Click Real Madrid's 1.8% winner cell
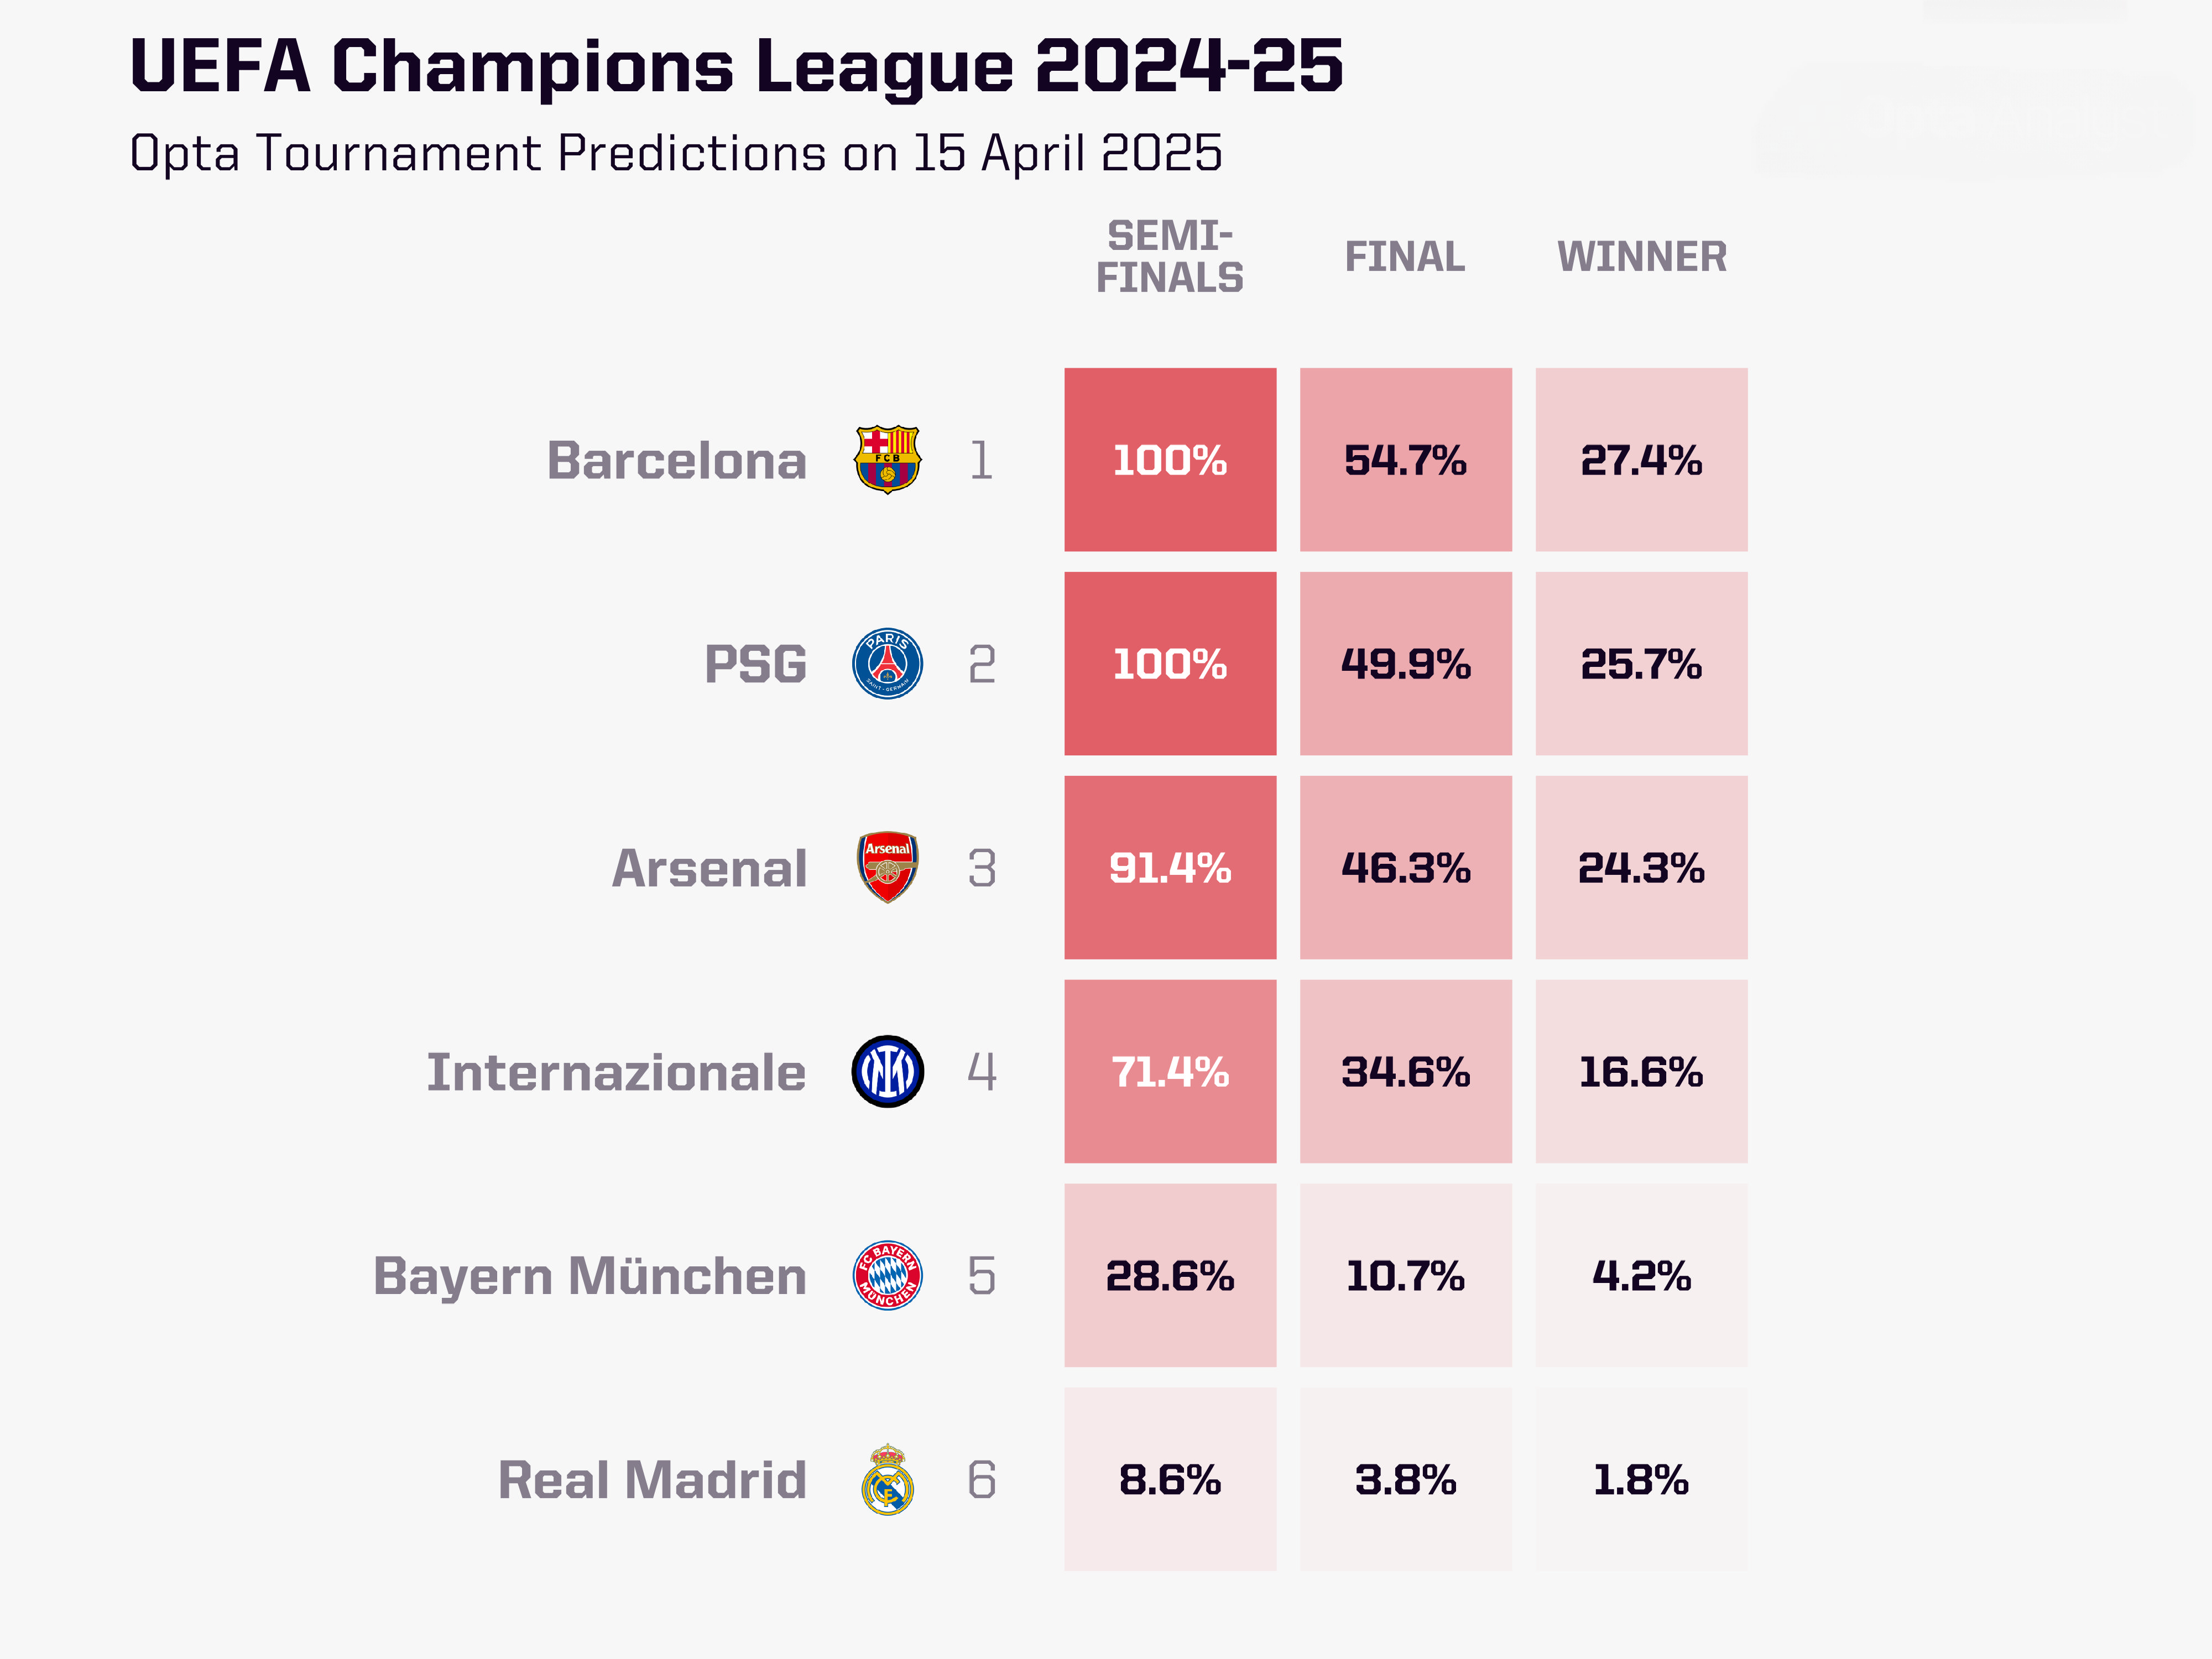This screenshot has height=1659, width=2212. pyautogui.click(x=1641, y=1479)
